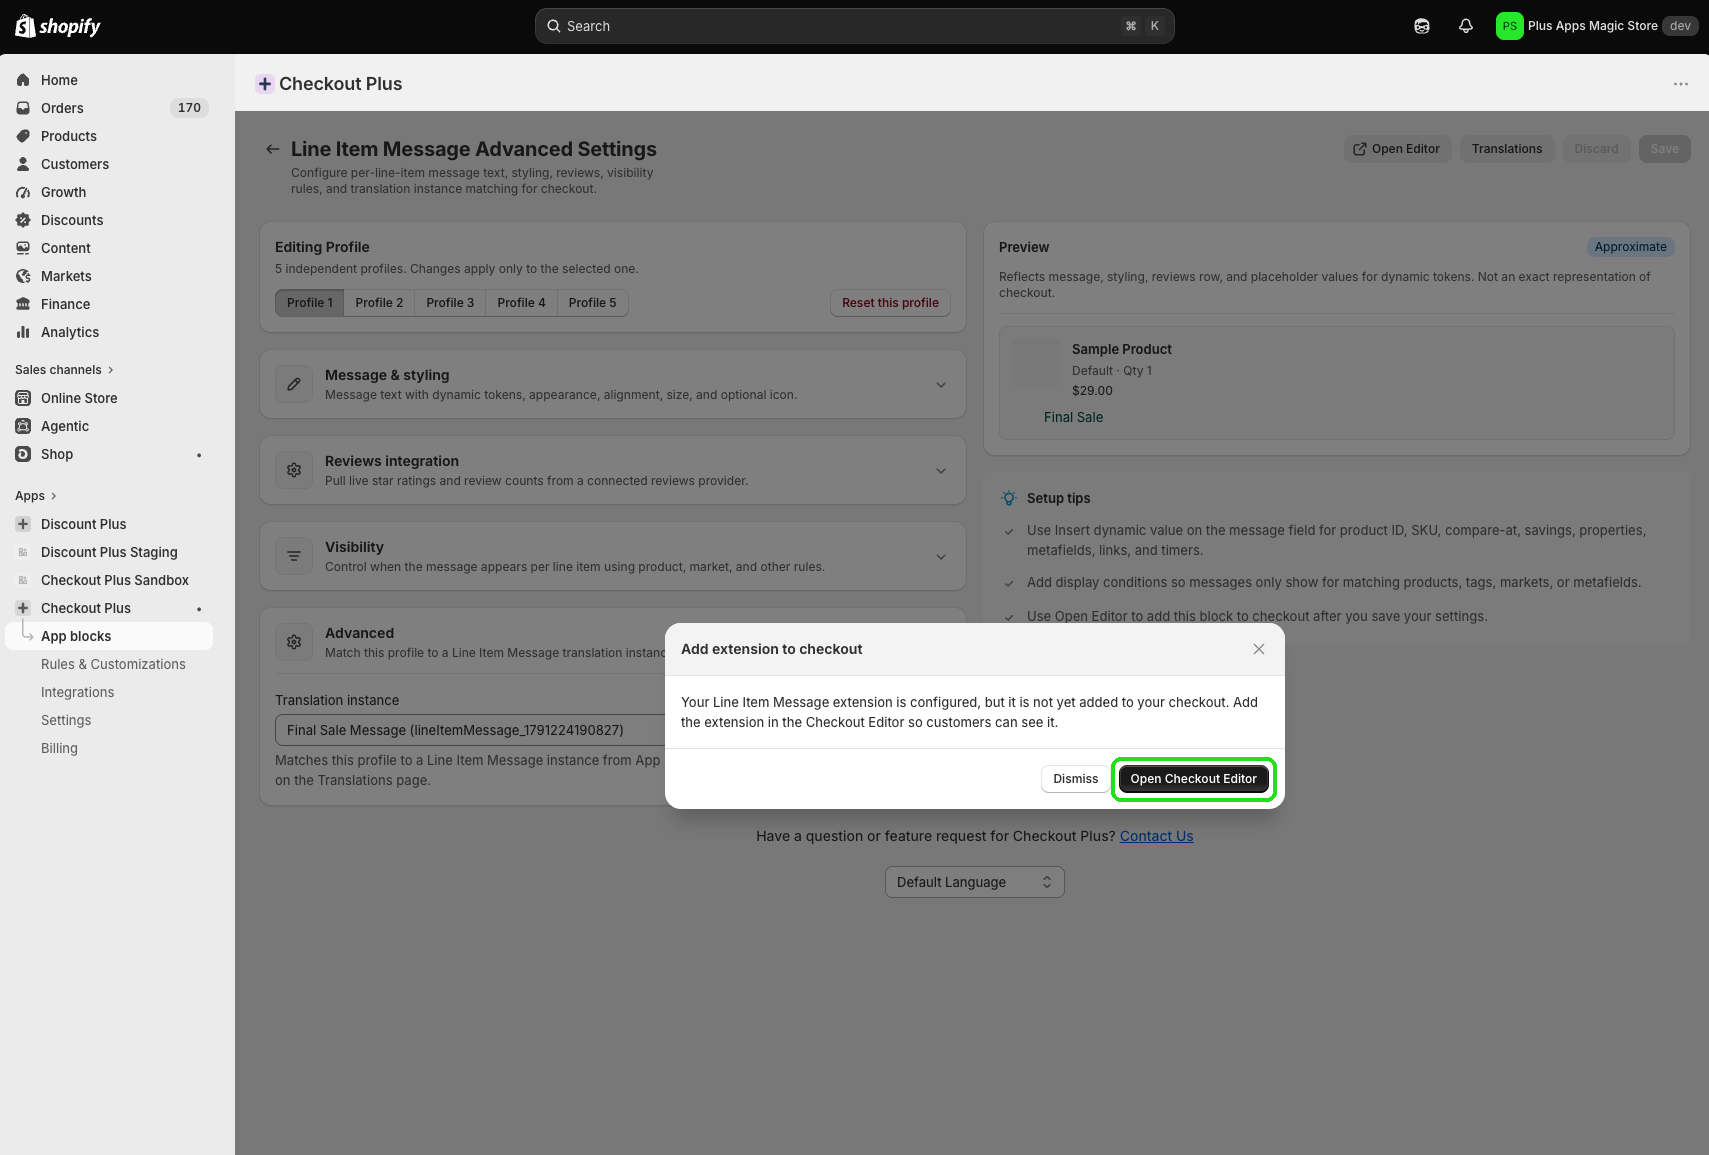Viewport: 1709px width, 1155px height.
Task: Click the Discounts badge icon
Action: (23, 220)
